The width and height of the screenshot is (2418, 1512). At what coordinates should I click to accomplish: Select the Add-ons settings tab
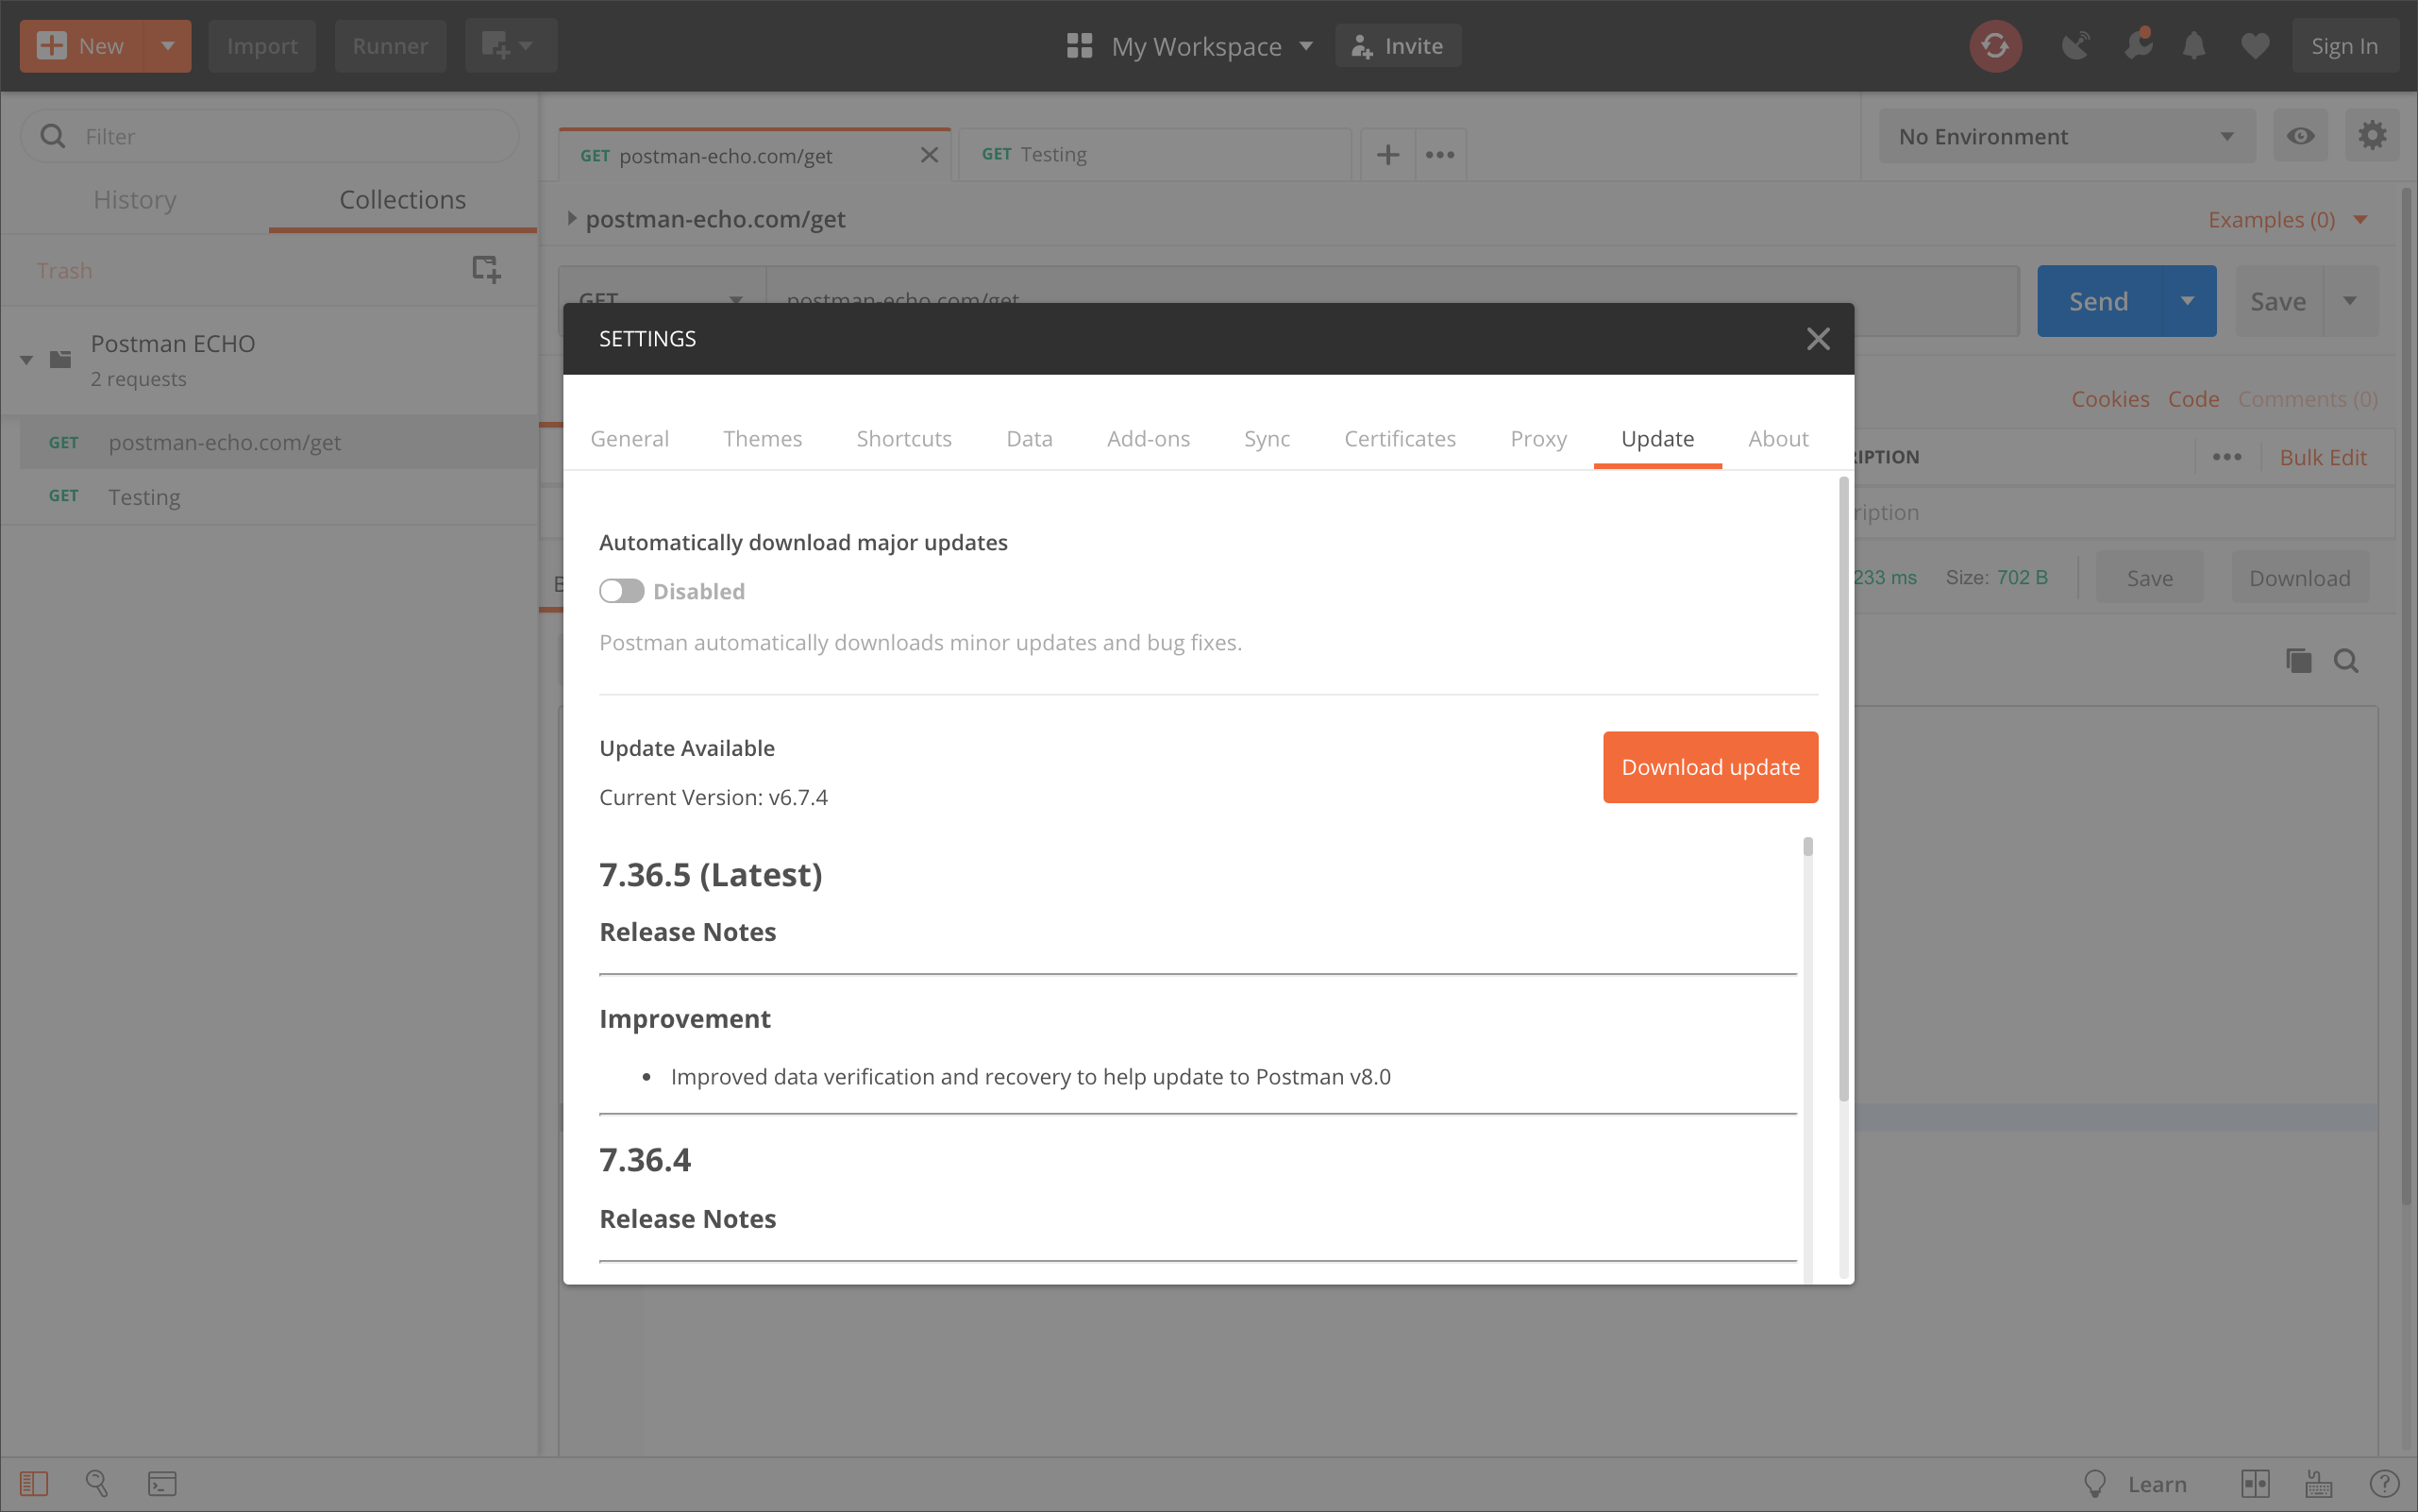coord(1148,439)
